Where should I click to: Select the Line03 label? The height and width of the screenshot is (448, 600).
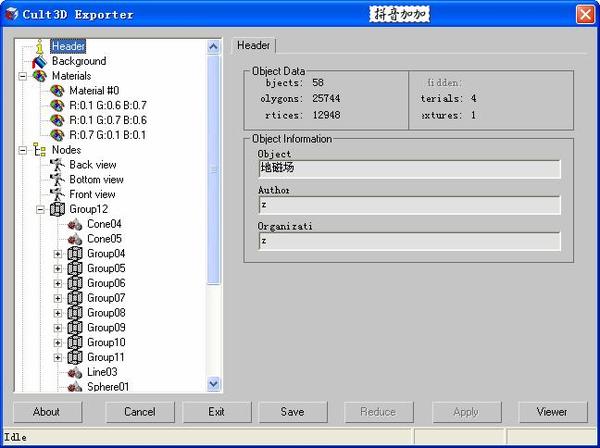102,372
